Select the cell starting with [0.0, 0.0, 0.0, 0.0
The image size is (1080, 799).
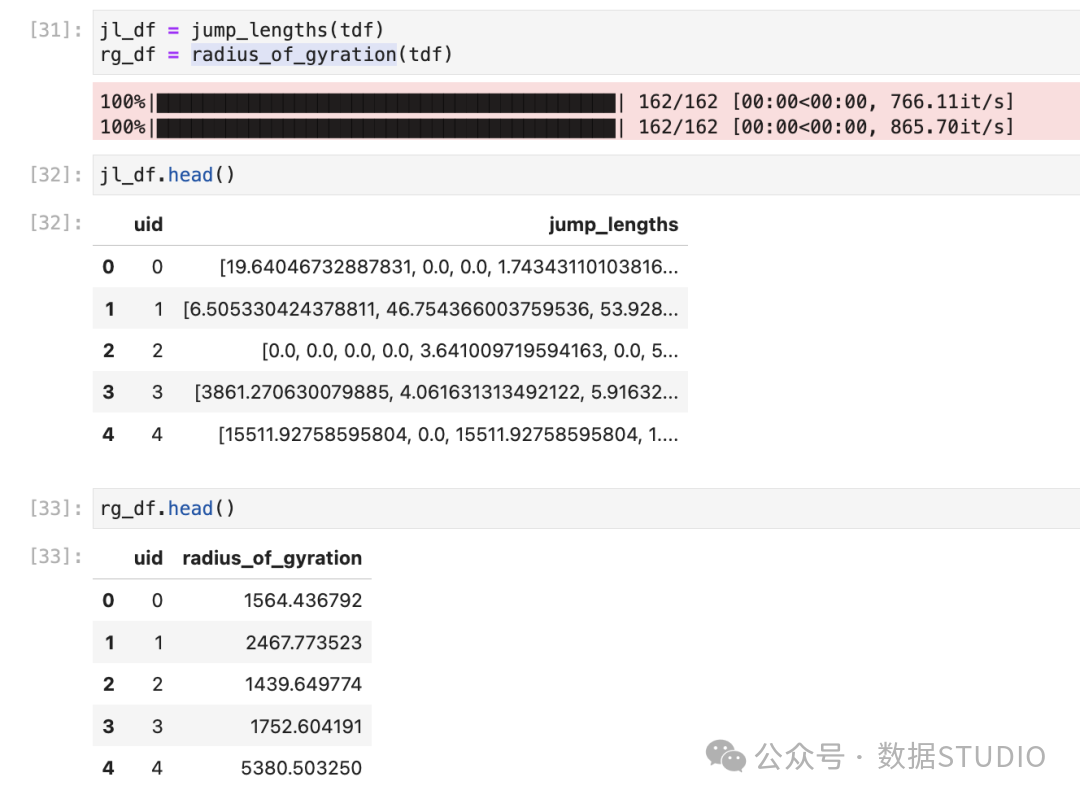pyautogui.click(x=470, y=351)
